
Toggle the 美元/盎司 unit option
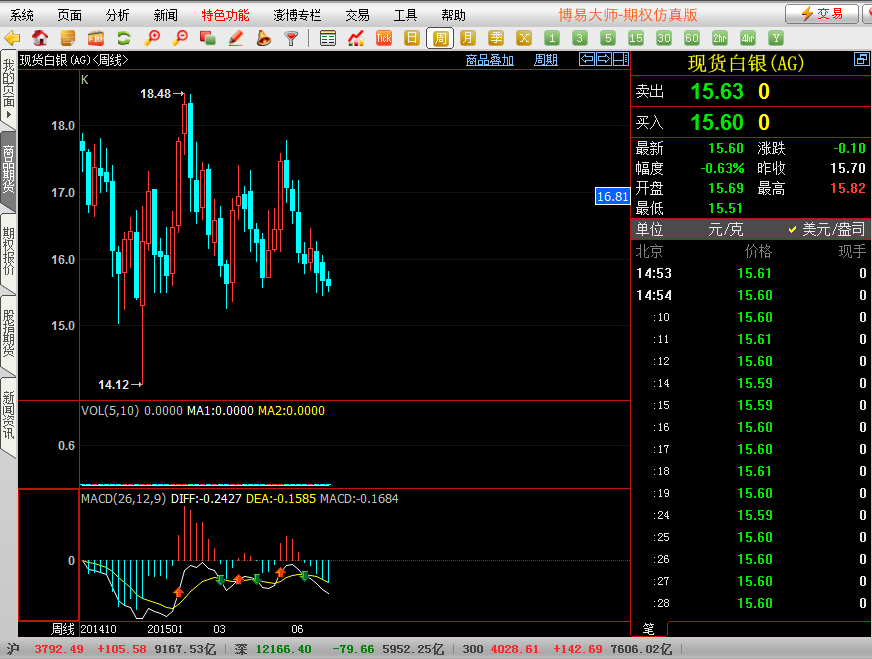tap(826, 229)
